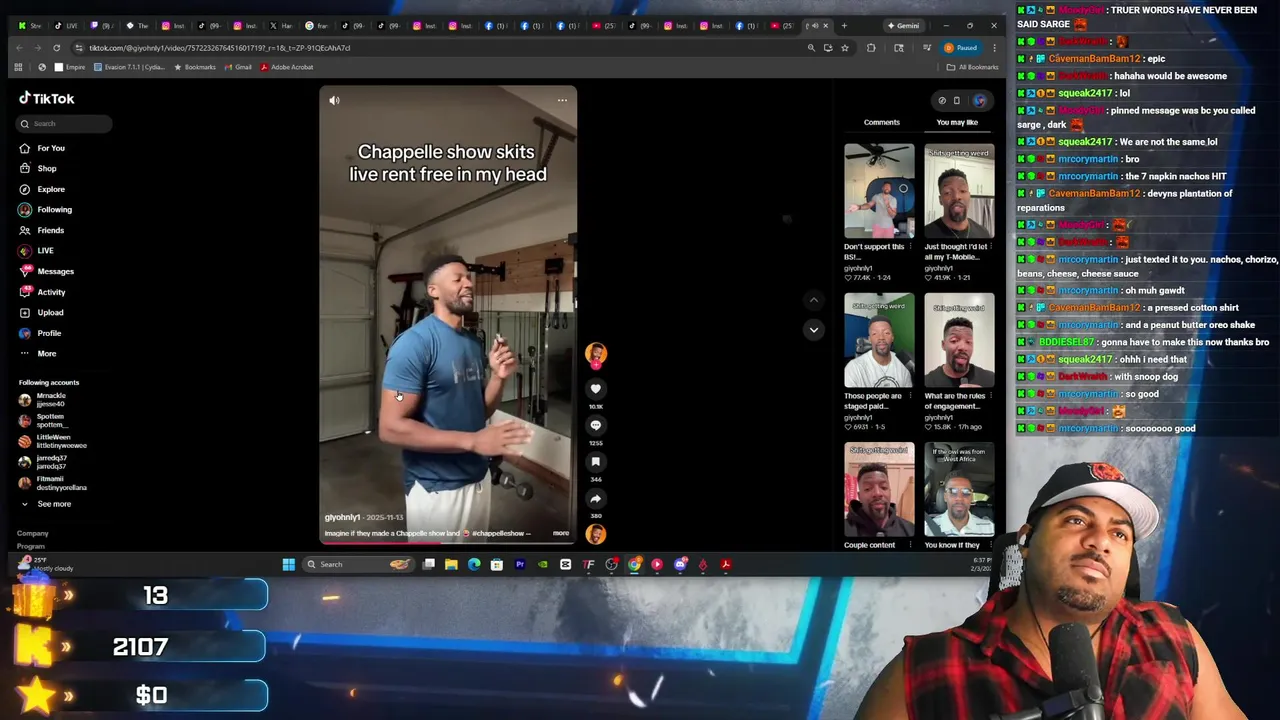Image resolution: width=1280 pixels, height=720 pixels.
Task: Open the video's three-dot options menu
Action: (x=562, y=100)
